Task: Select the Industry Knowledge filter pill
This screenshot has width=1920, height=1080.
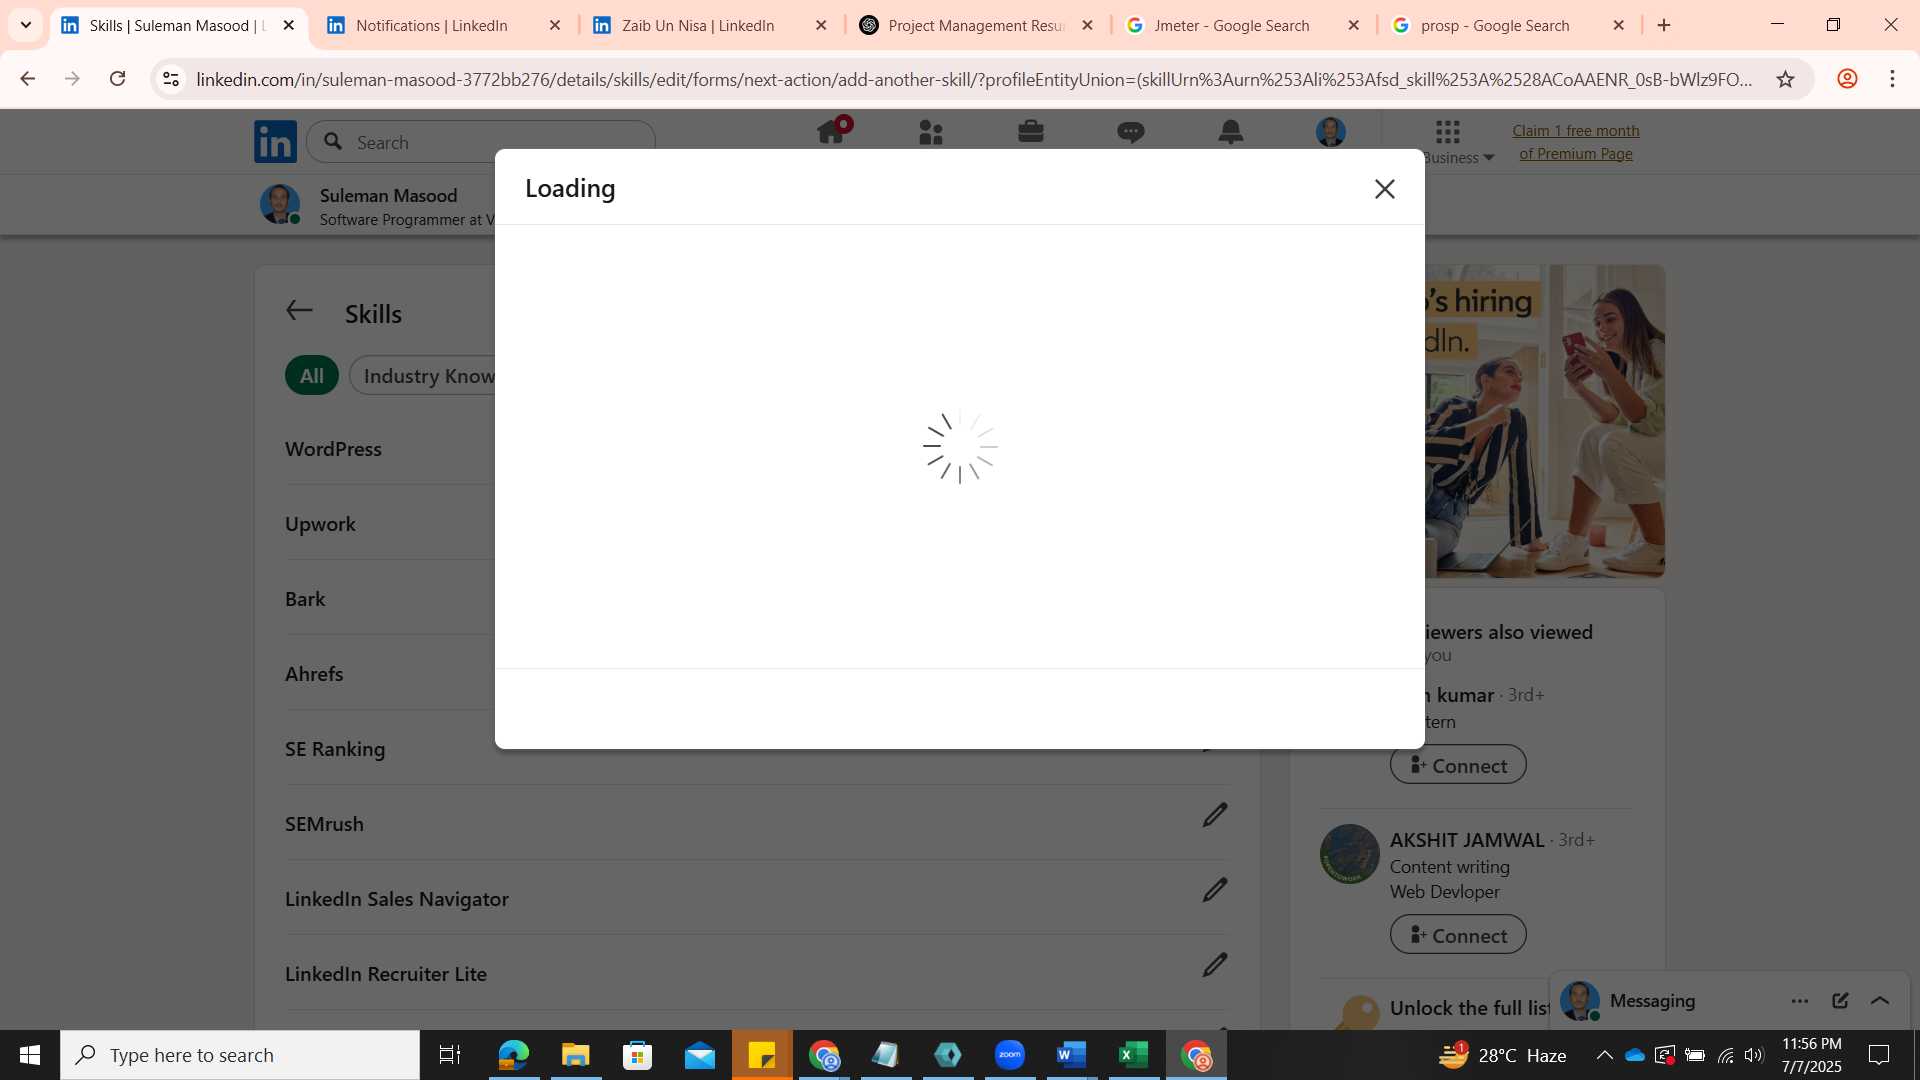Action: click(422, 376)
